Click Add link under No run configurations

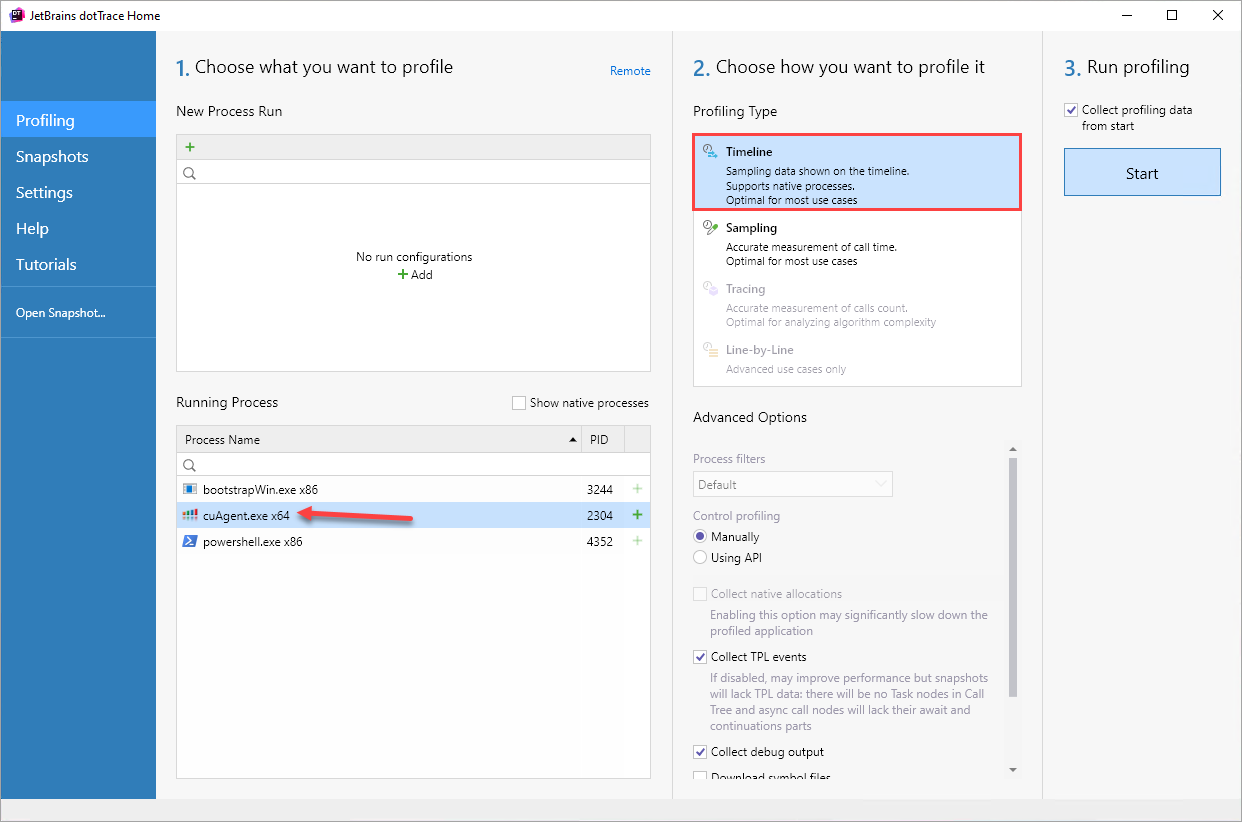[x=415, y=275]
